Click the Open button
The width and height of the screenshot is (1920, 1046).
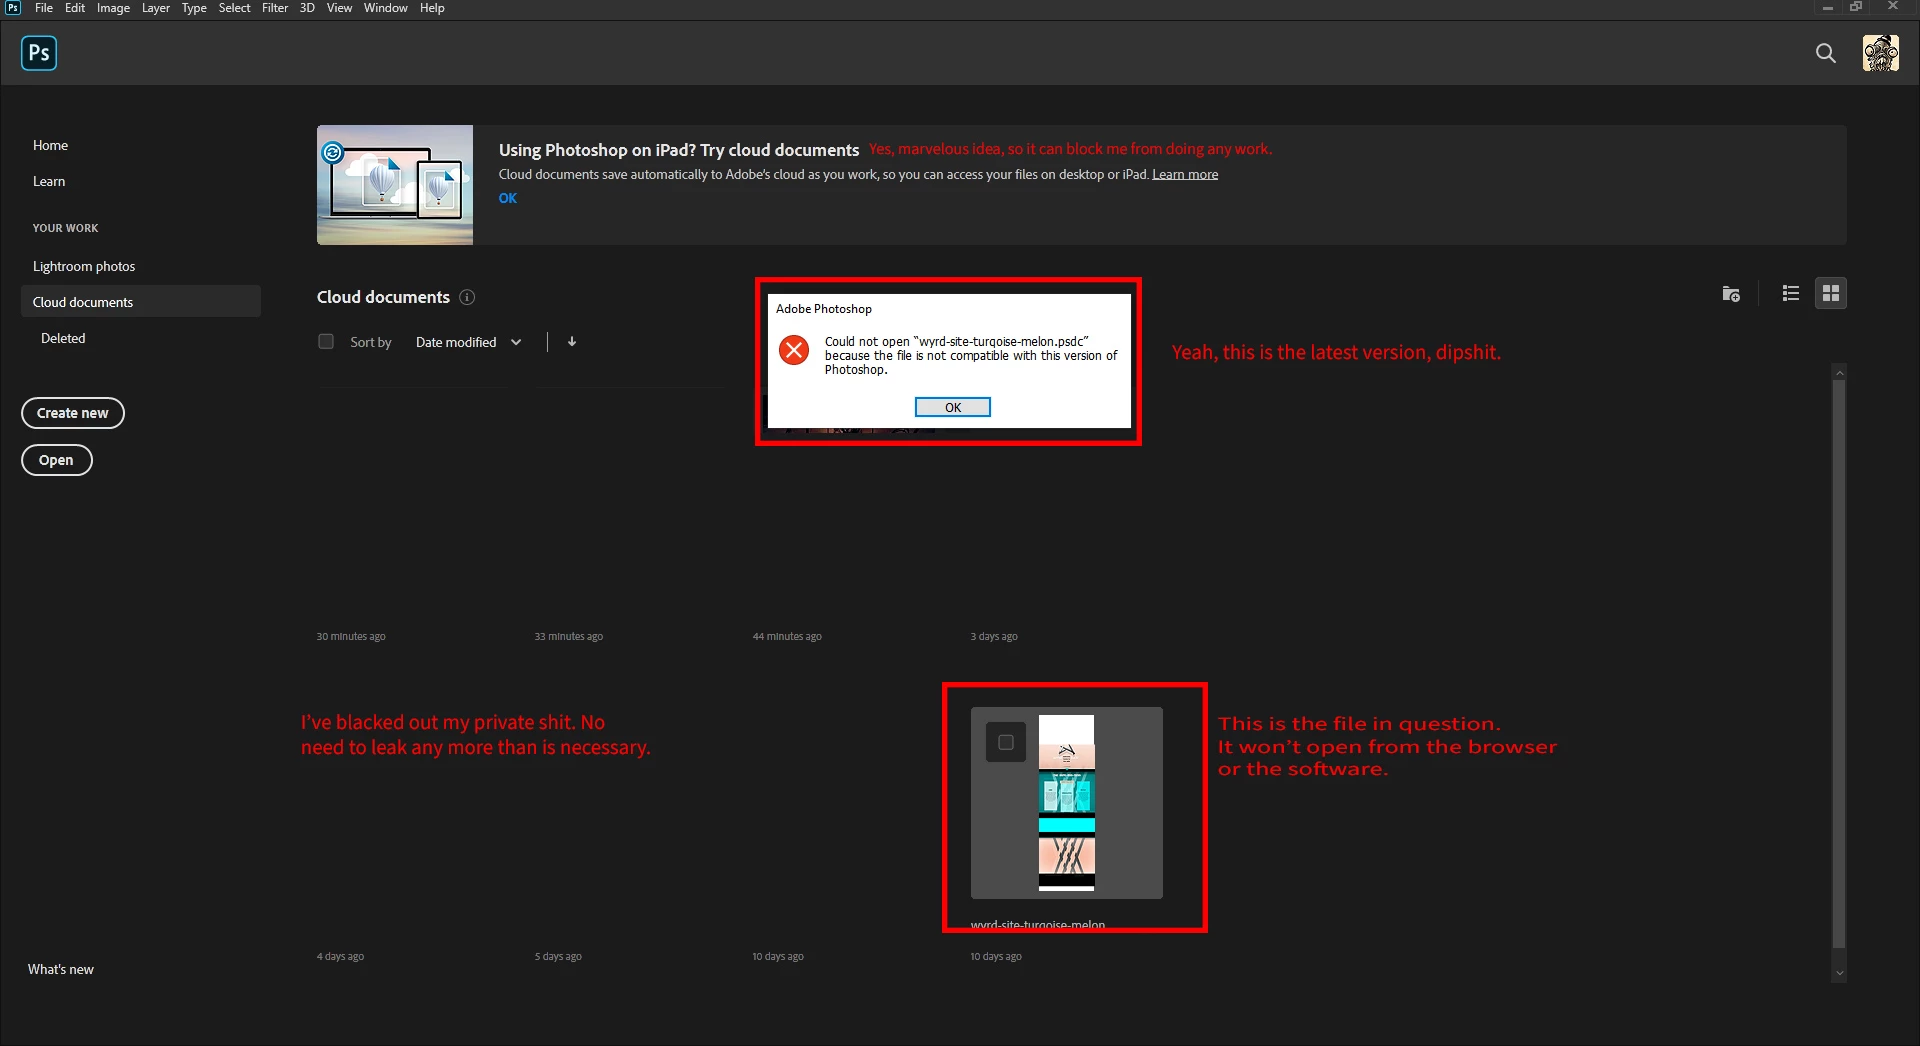[x=57, y=460]
